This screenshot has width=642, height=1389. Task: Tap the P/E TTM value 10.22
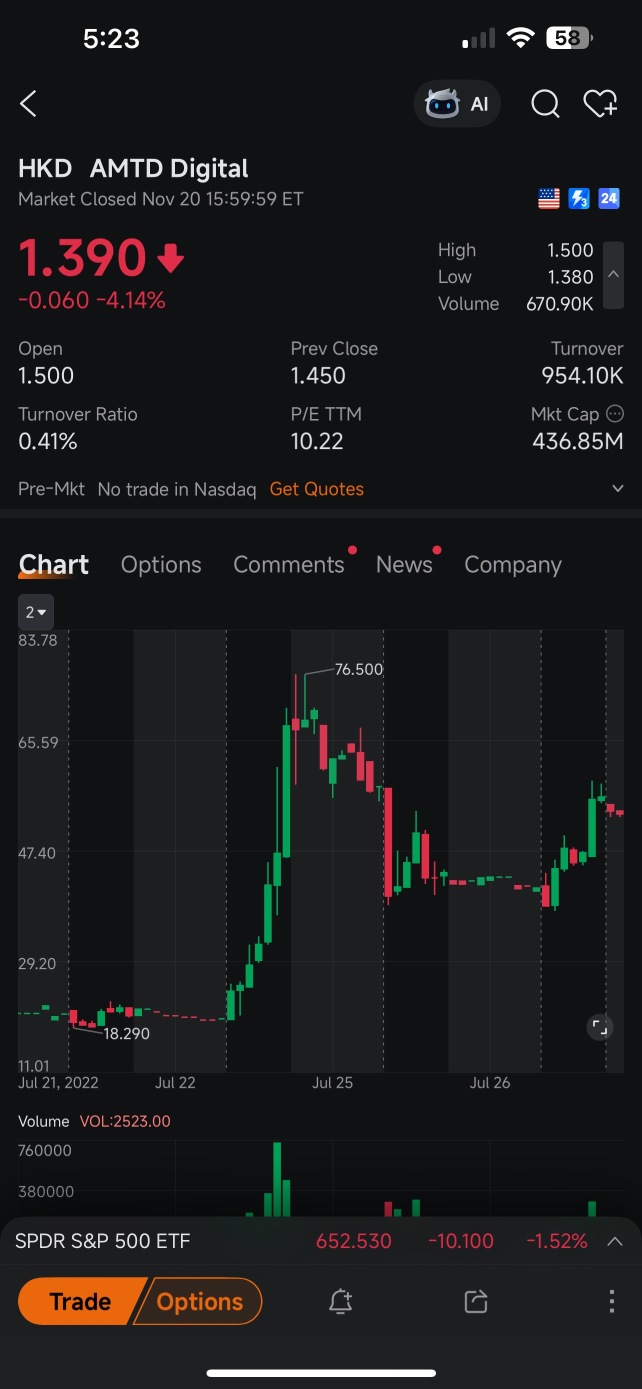pyautogui.click(x=317, y=441)
